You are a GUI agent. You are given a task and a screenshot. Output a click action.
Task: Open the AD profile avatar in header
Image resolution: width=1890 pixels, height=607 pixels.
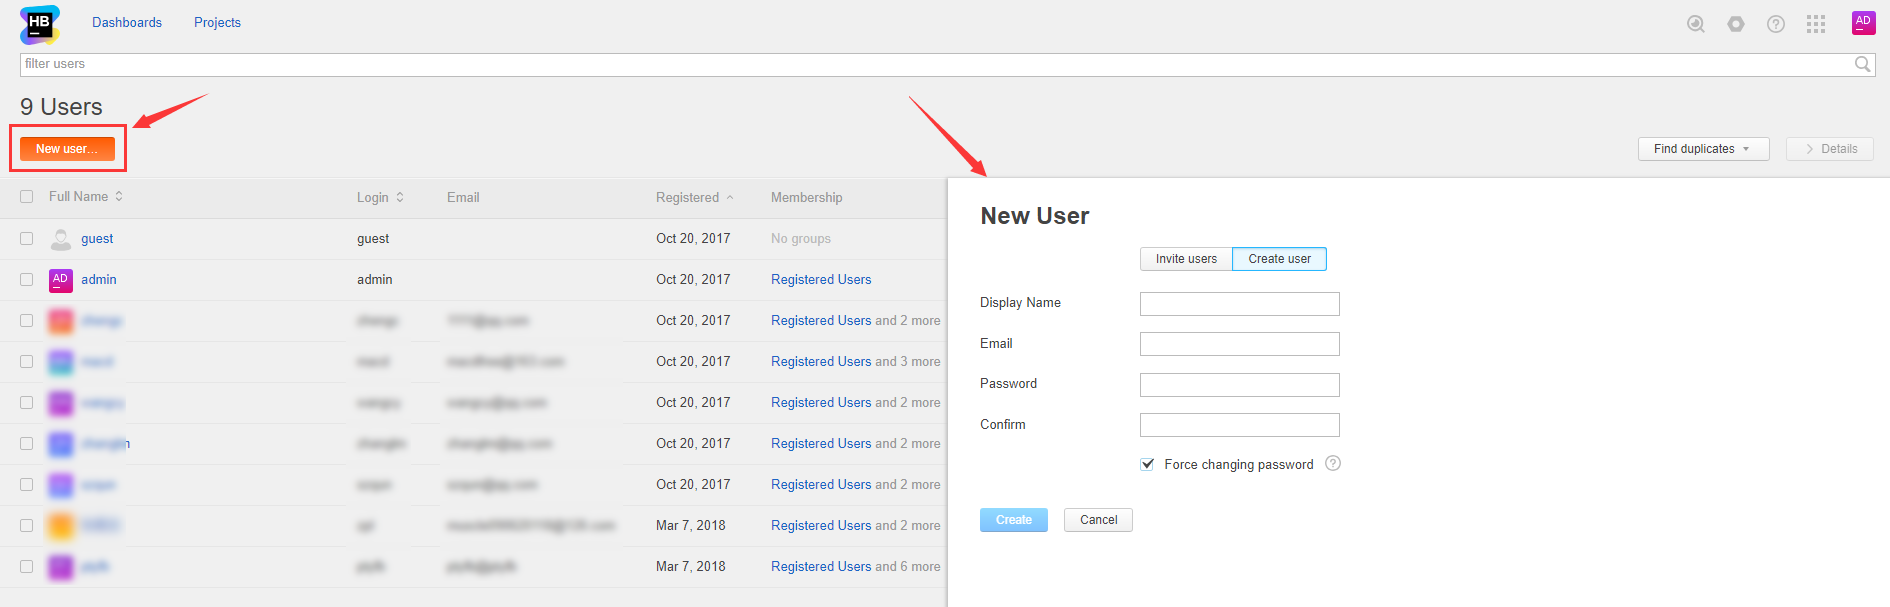[x=1863, y=23]
